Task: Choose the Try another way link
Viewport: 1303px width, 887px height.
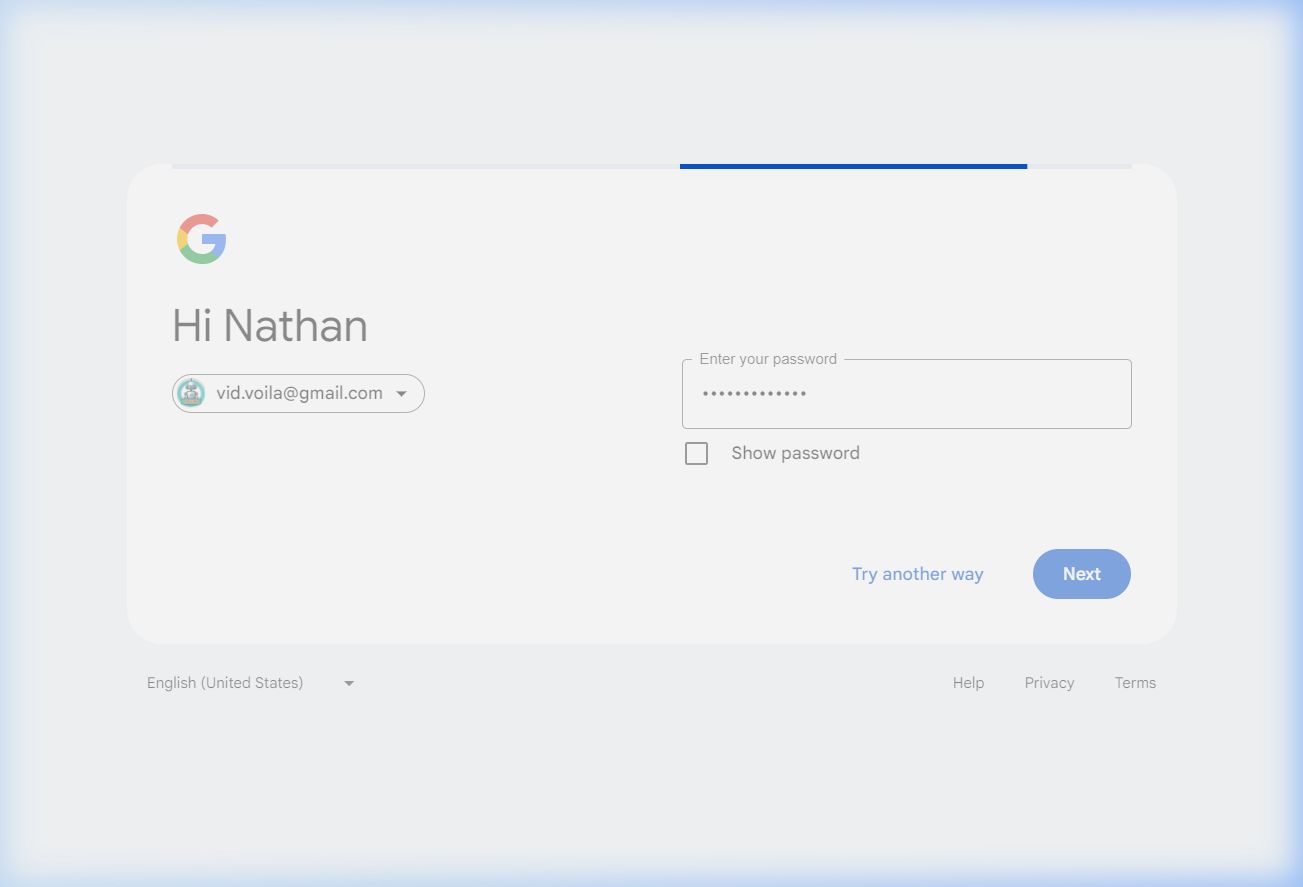Action: coord(917,574)
